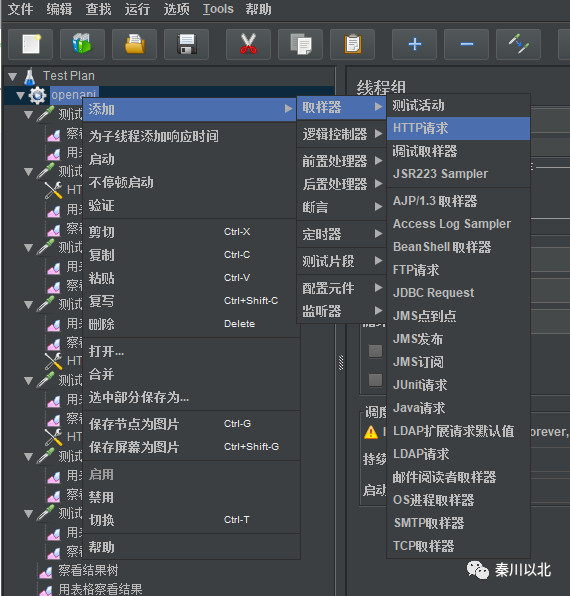This screenshot has width=570, height=596.
Task: Select AJP/1.3 取样器 entry
Action: pos(458,201)
